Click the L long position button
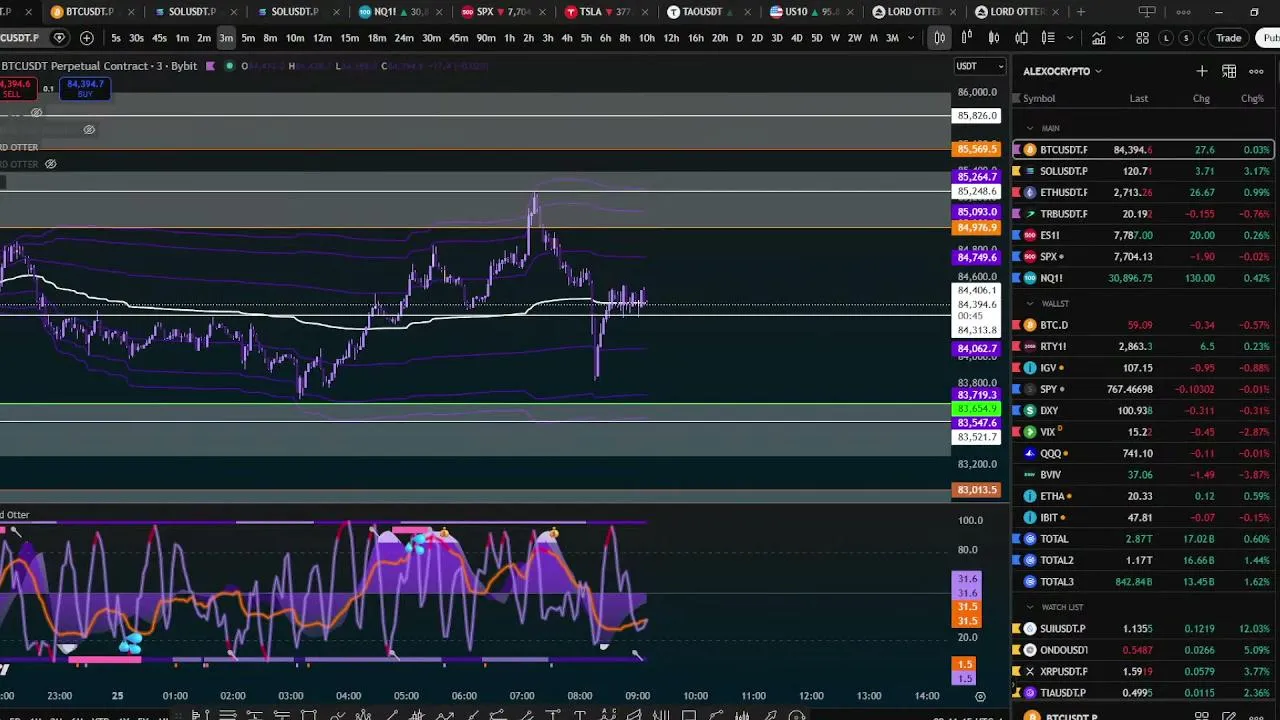The width and height of the screenshot is (1280, 720). tap(1166, 38)
